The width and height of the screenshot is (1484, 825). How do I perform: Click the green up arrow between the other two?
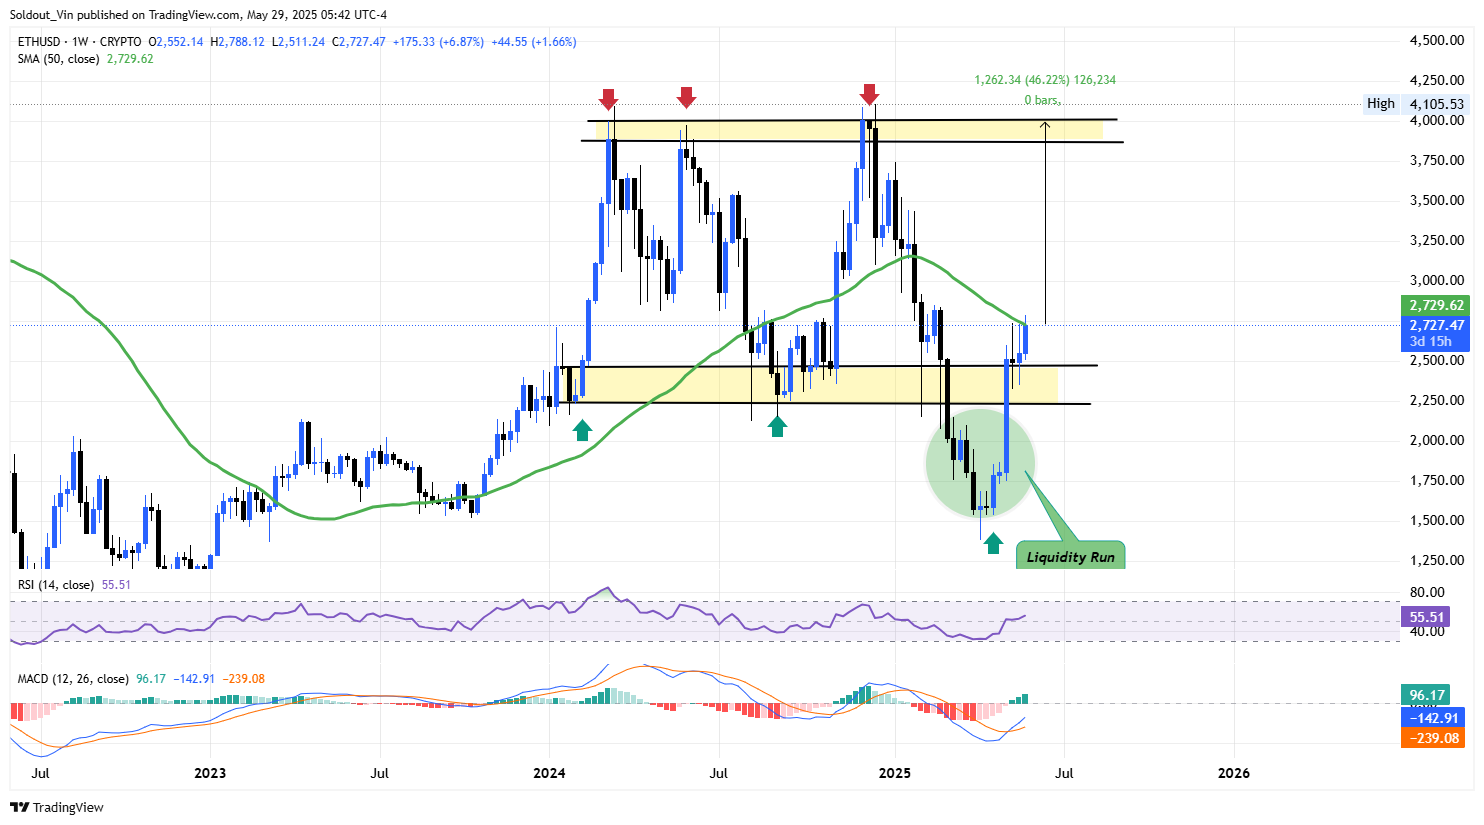pyautogui.click(x=777, y=426)
